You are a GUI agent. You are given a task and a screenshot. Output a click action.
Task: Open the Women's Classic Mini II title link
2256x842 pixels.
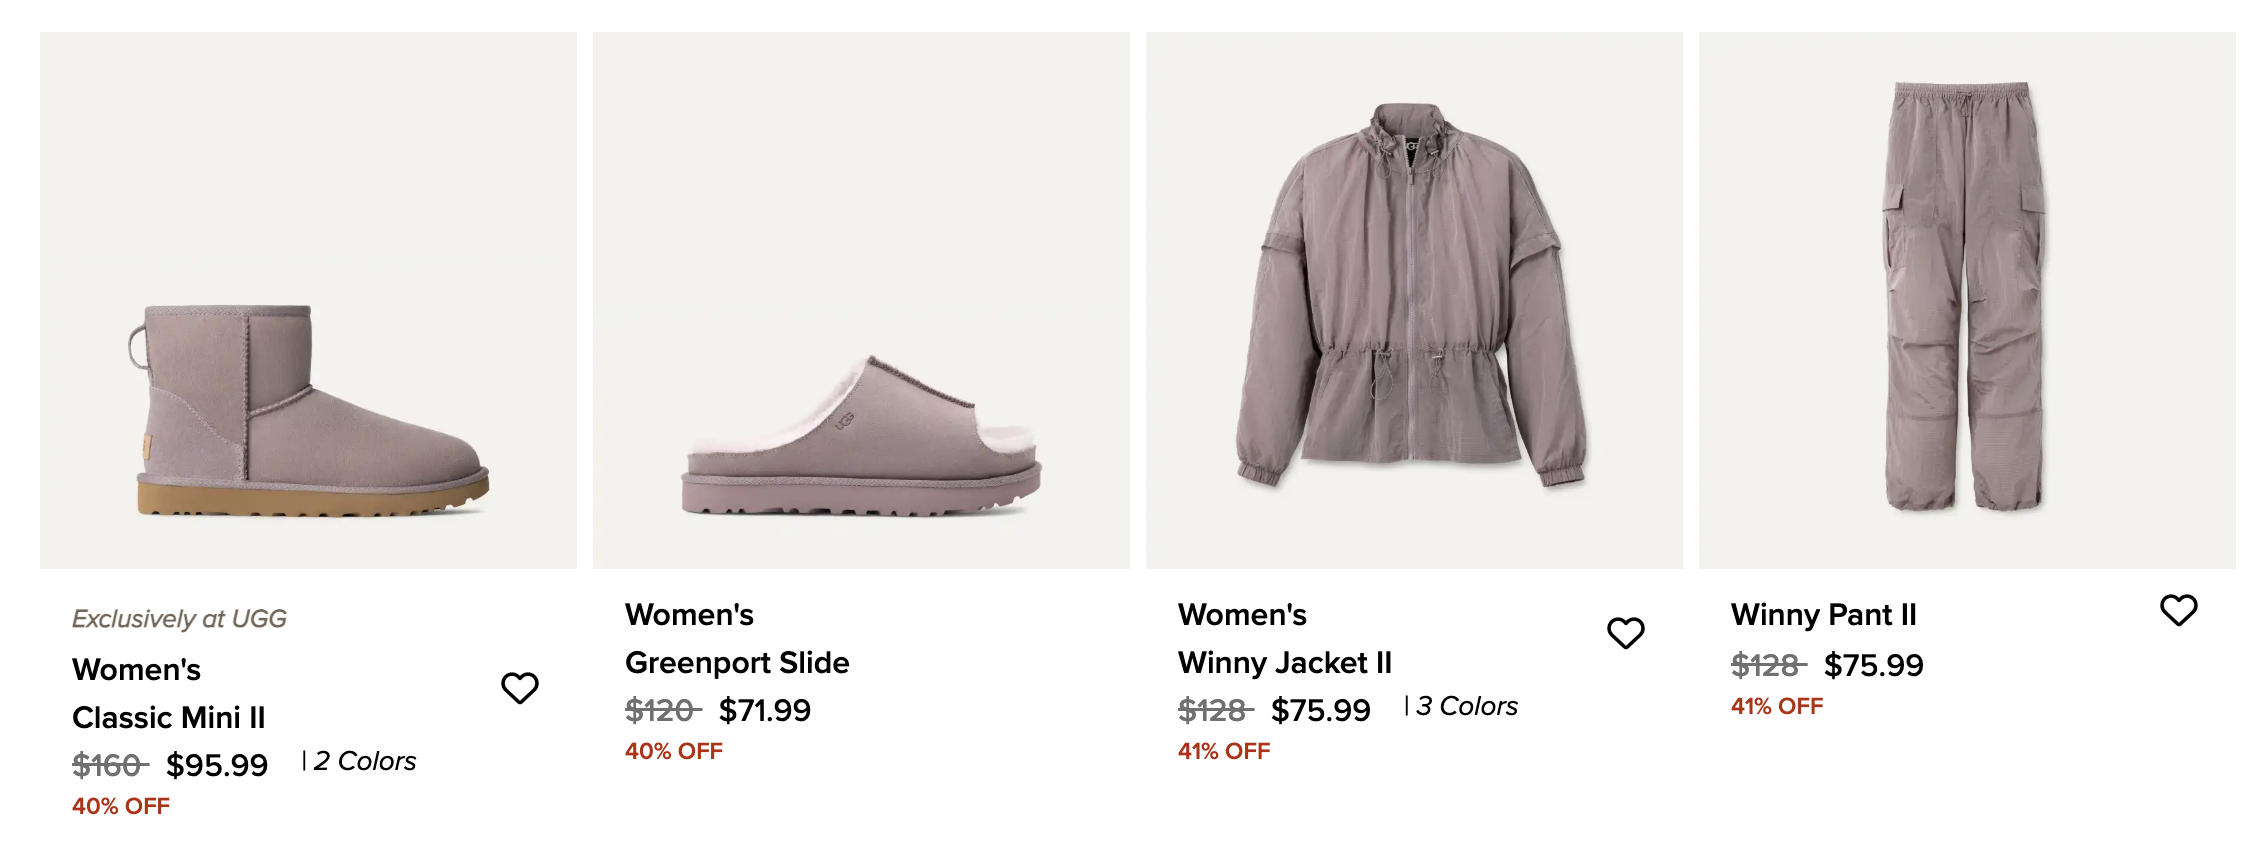tap(168, 693)
